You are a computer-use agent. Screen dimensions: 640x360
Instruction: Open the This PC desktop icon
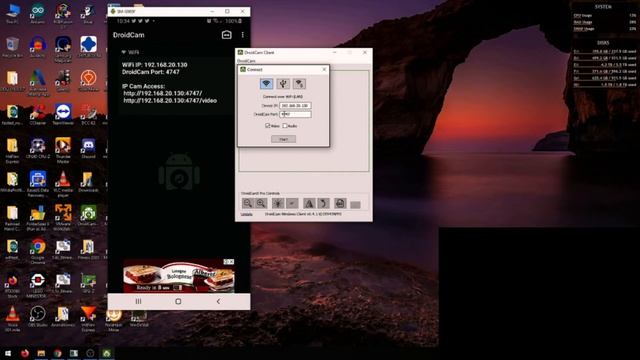[12, 13]
